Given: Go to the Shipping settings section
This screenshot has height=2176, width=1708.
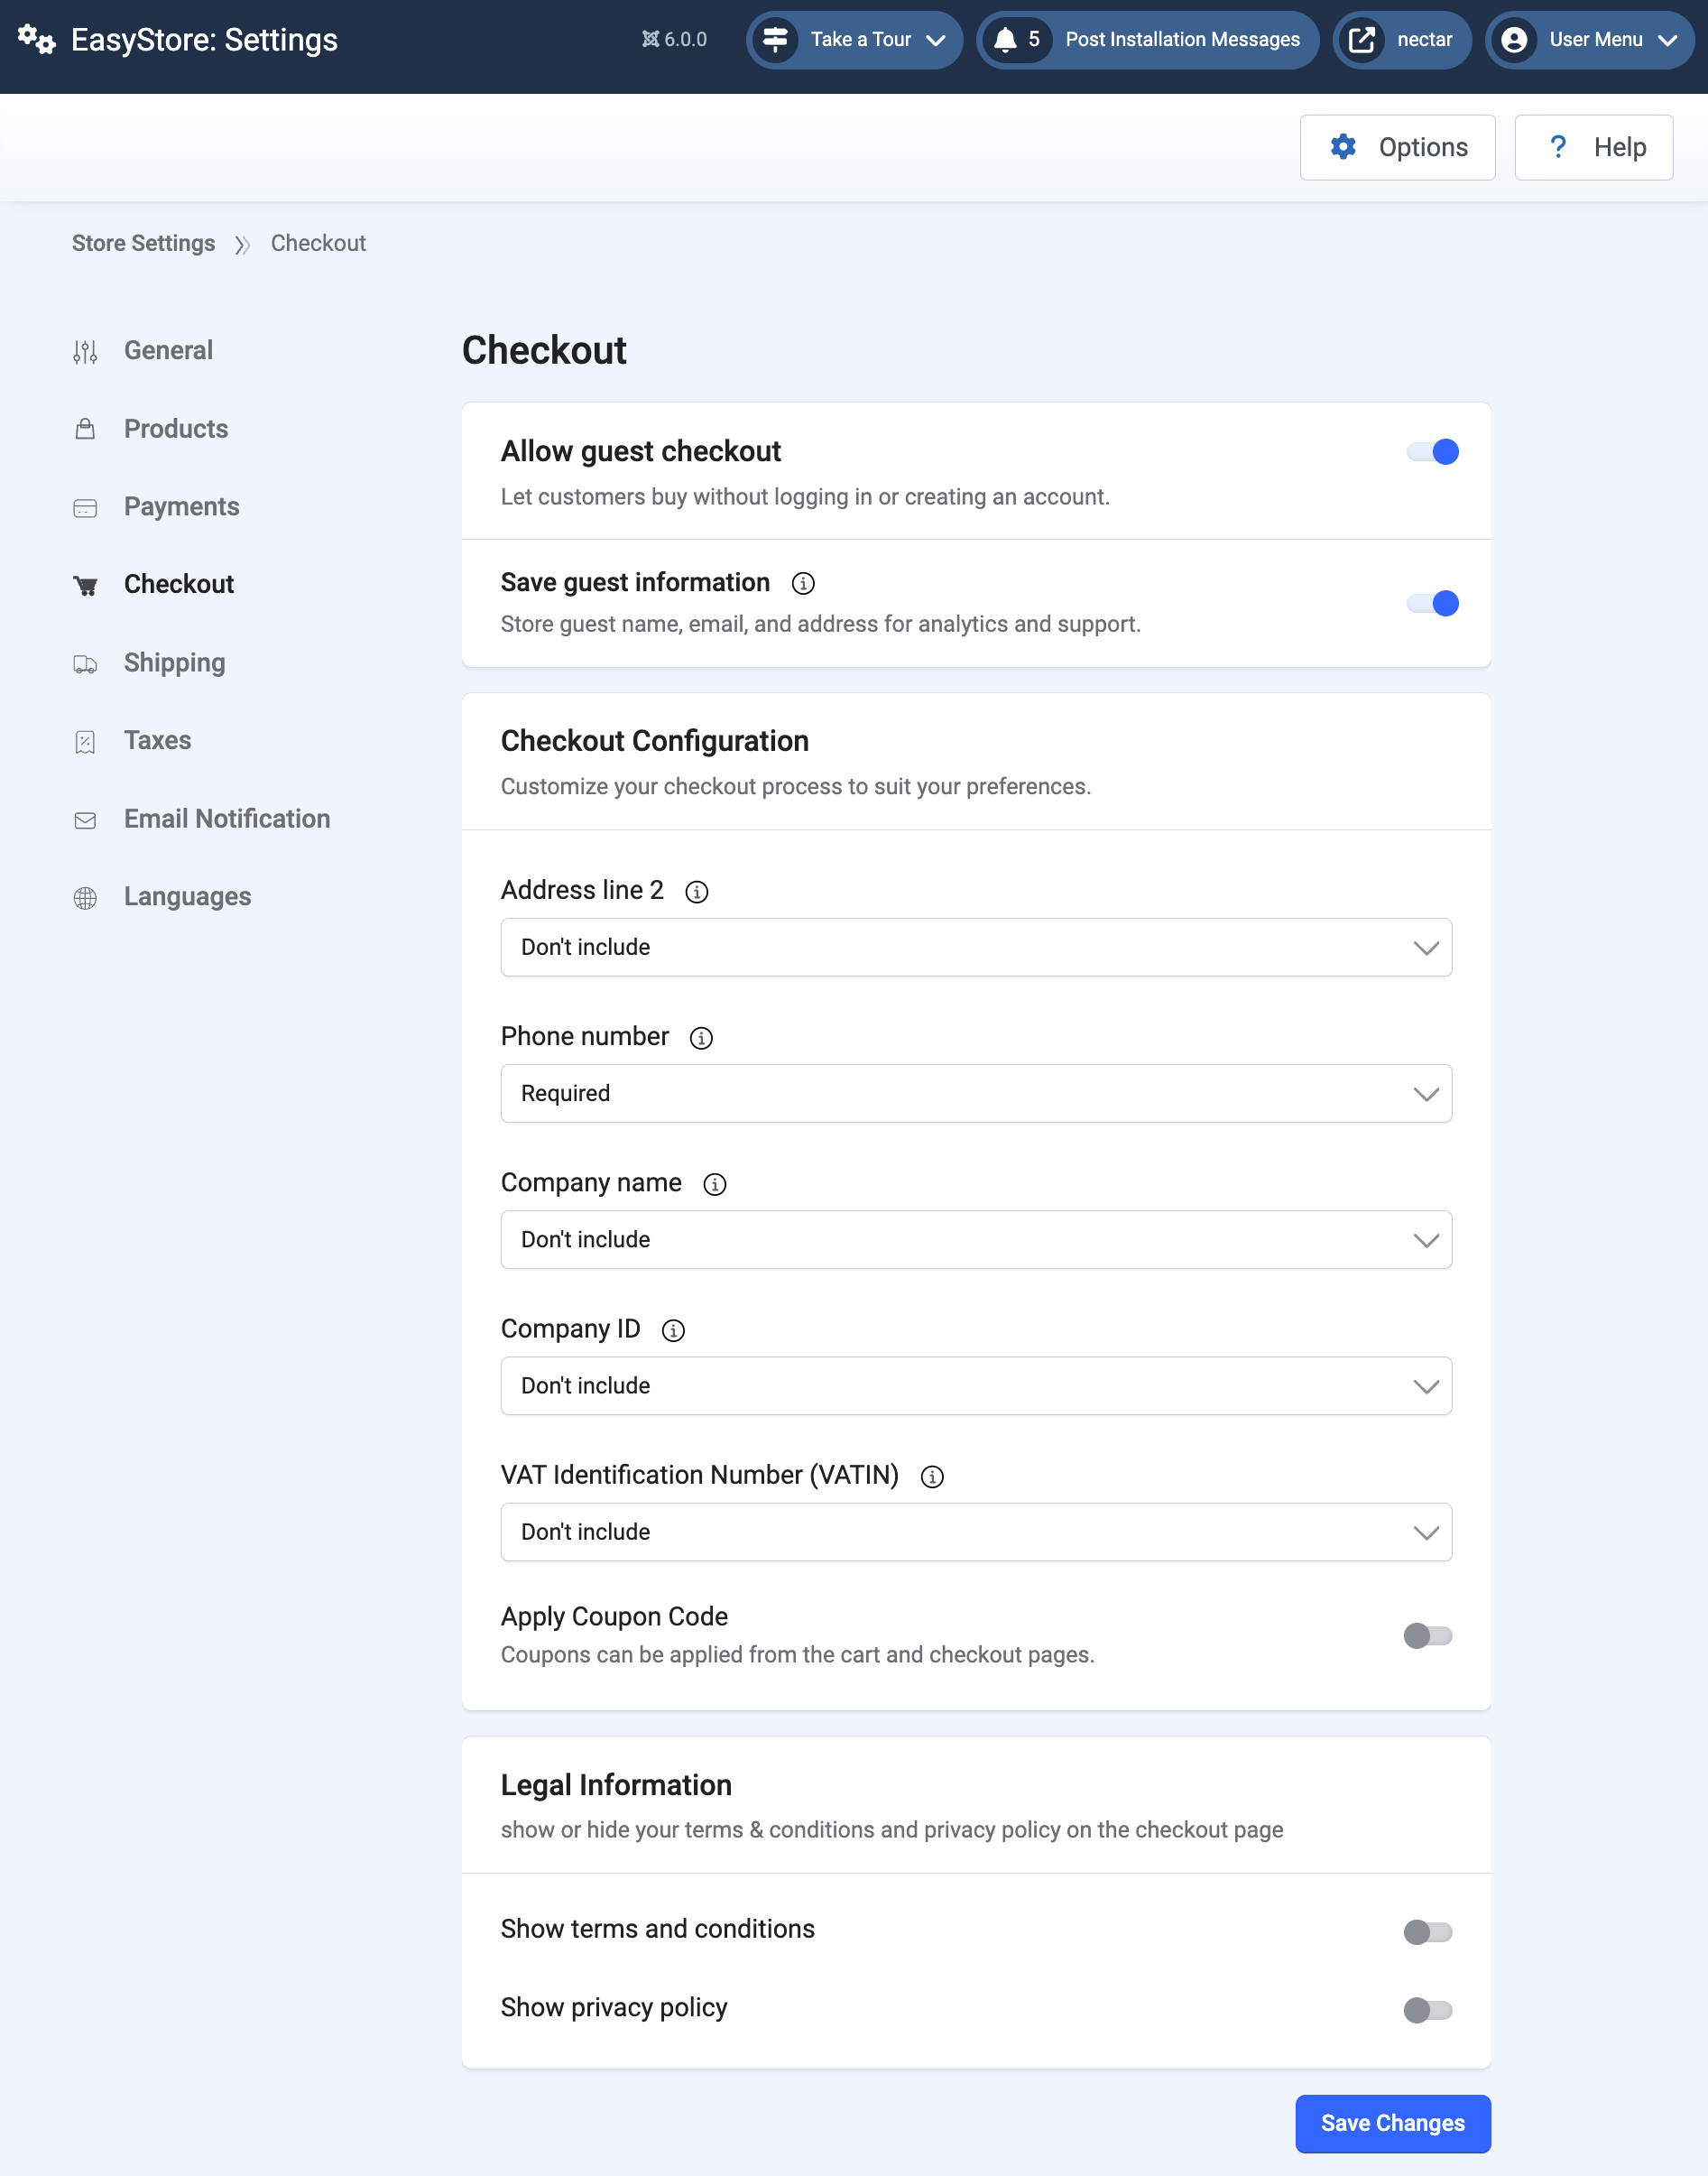Looking at the screenshot, I should point(174,663).
